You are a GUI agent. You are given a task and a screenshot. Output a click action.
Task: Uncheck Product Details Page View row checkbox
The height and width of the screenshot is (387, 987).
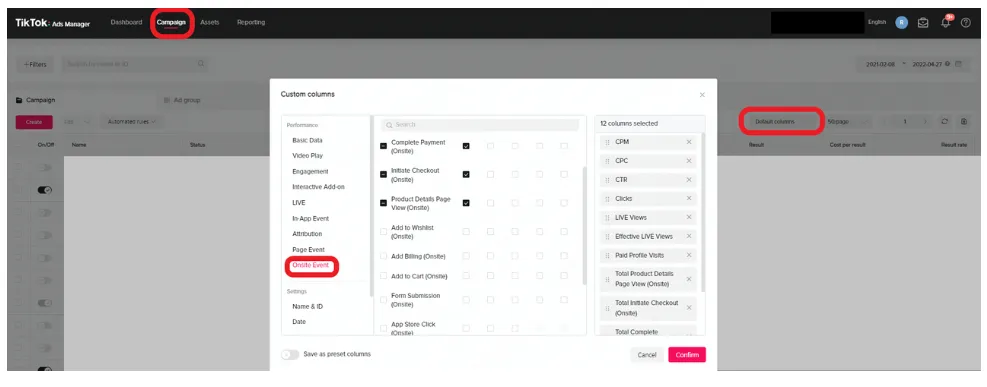click(383, 203)
